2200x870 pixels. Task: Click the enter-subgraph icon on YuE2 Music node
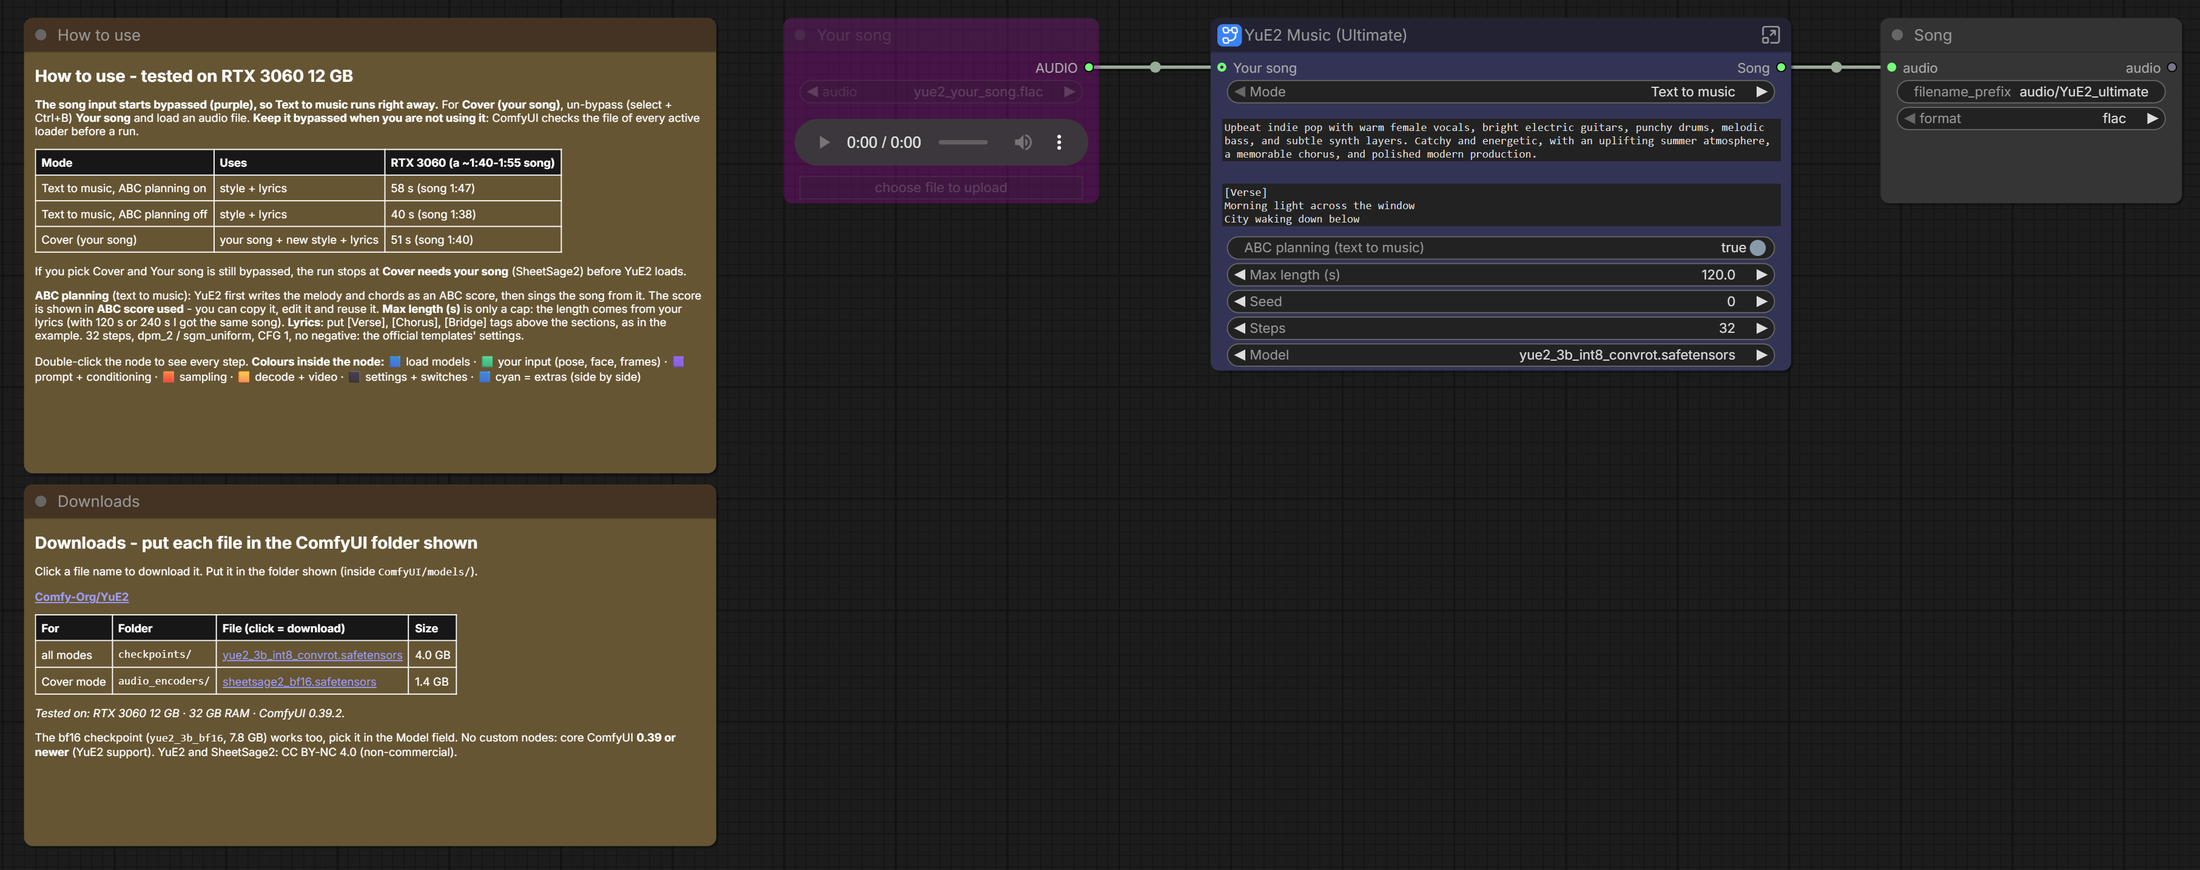tap(1770, 35)
